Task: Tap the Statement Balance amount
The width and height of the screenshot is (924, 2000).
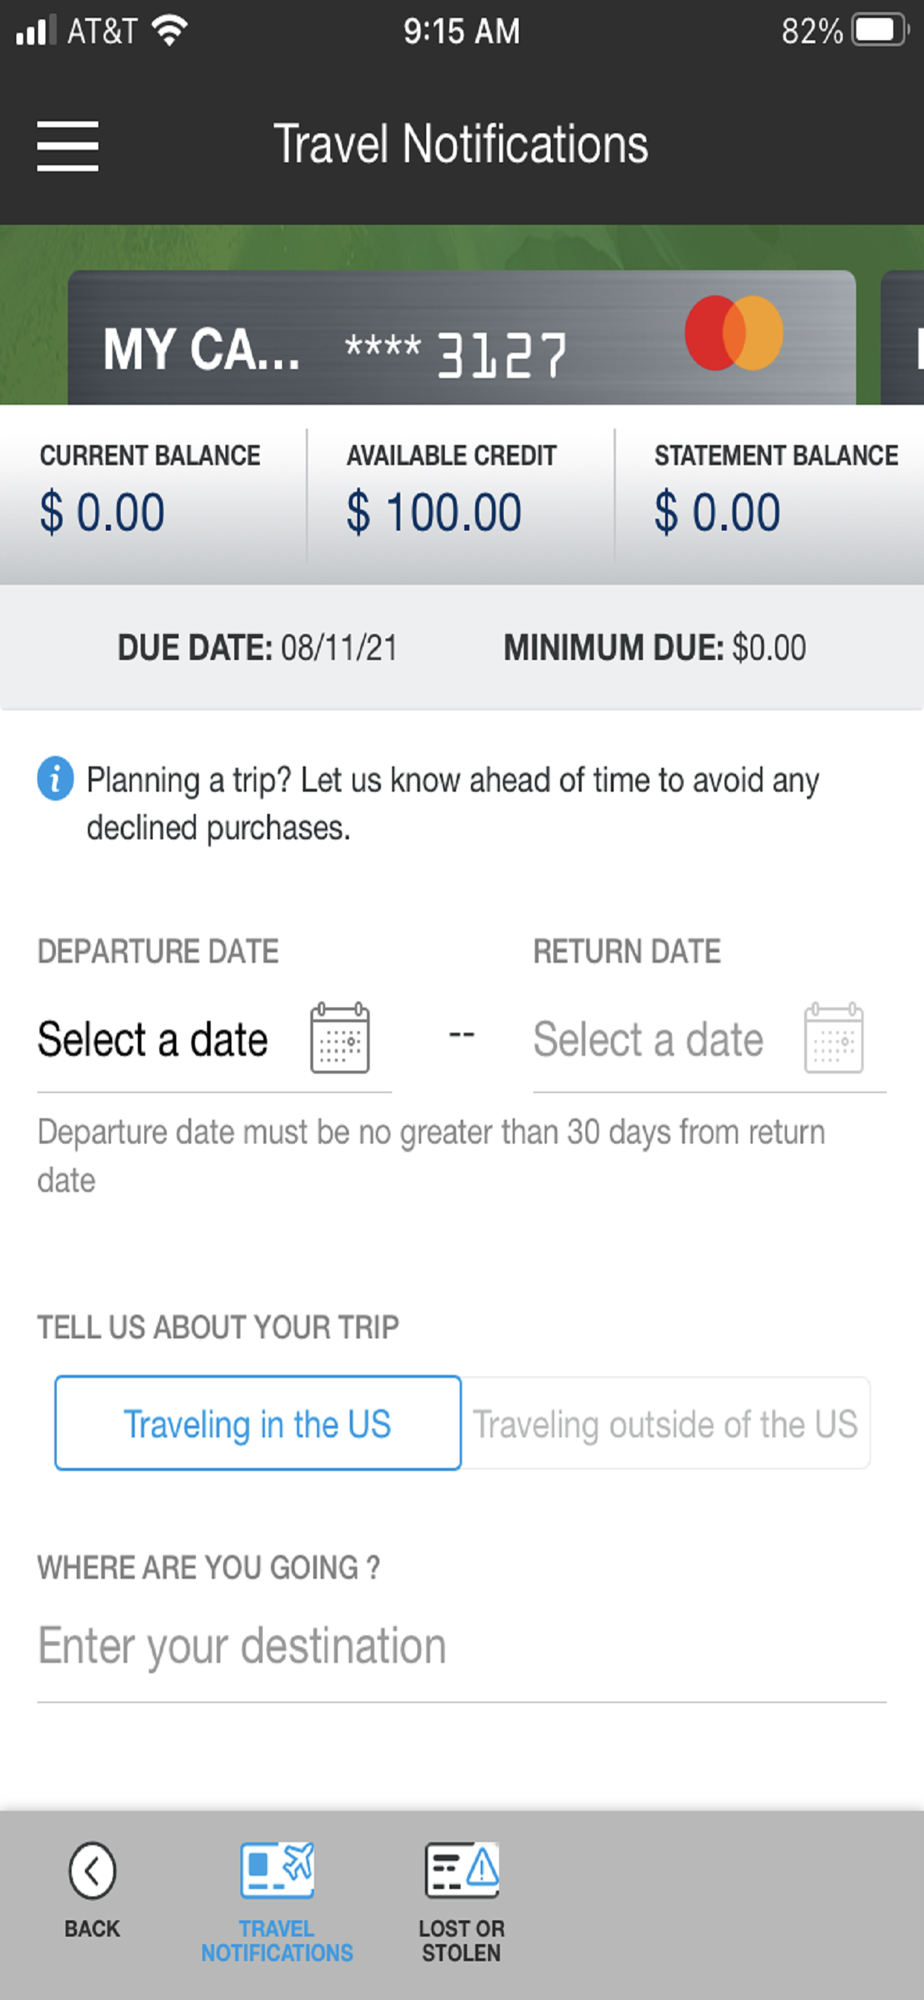Action: coord(717,513)
